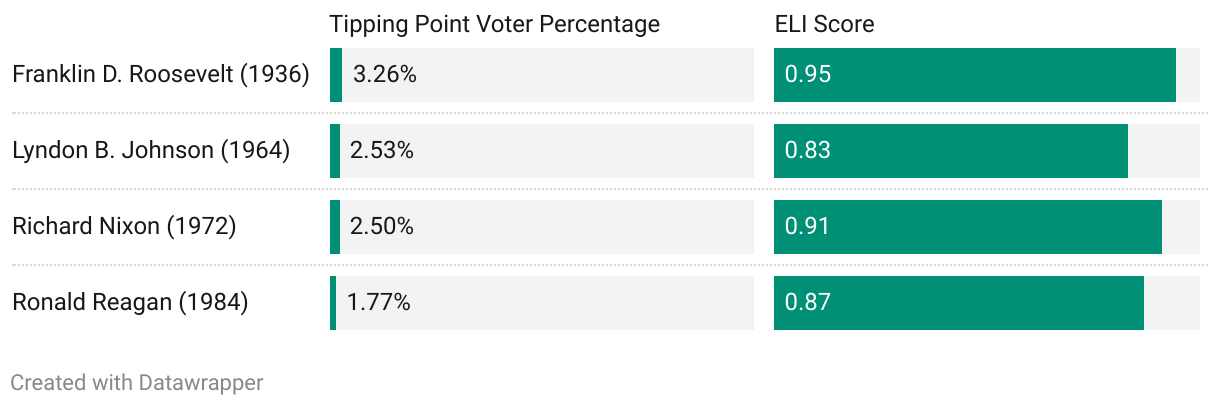
Task: Click the 3.26% tipping point value
Action: (384, 75)
